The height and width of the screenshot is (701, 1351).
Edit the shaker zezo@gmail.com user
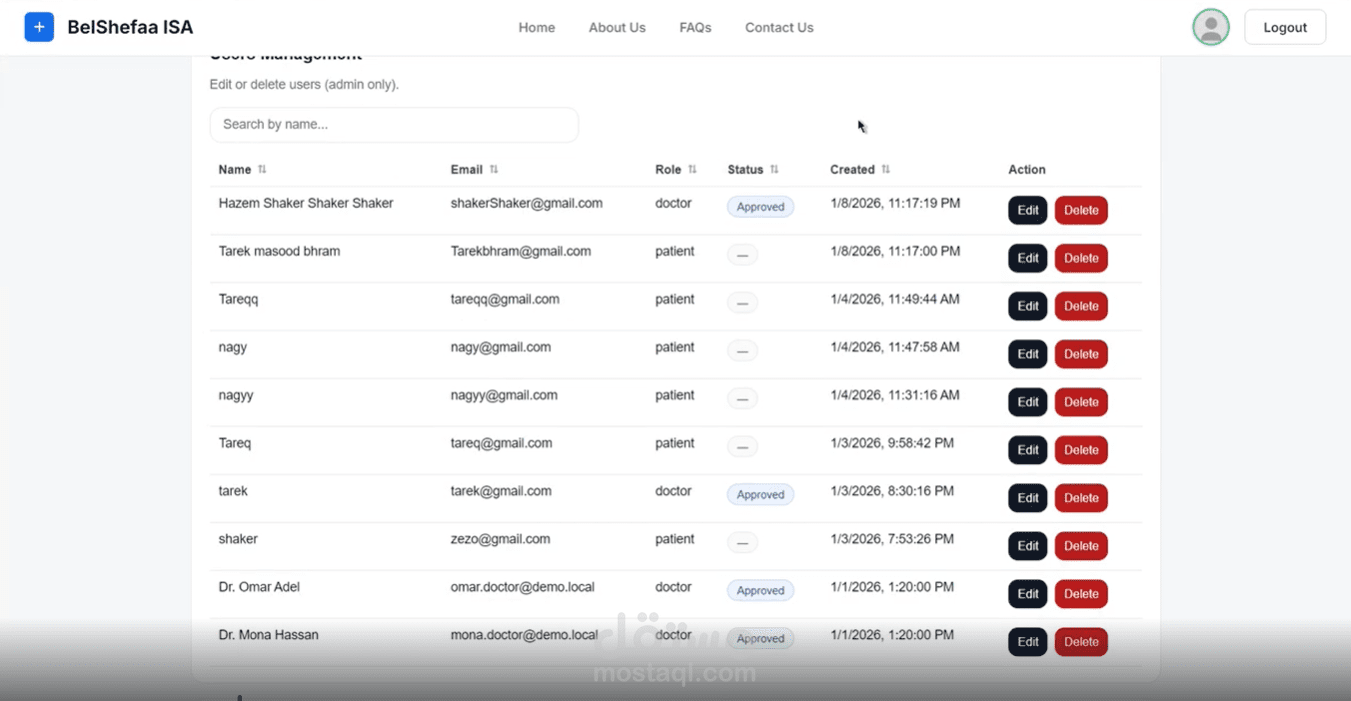coord(1028,546)
